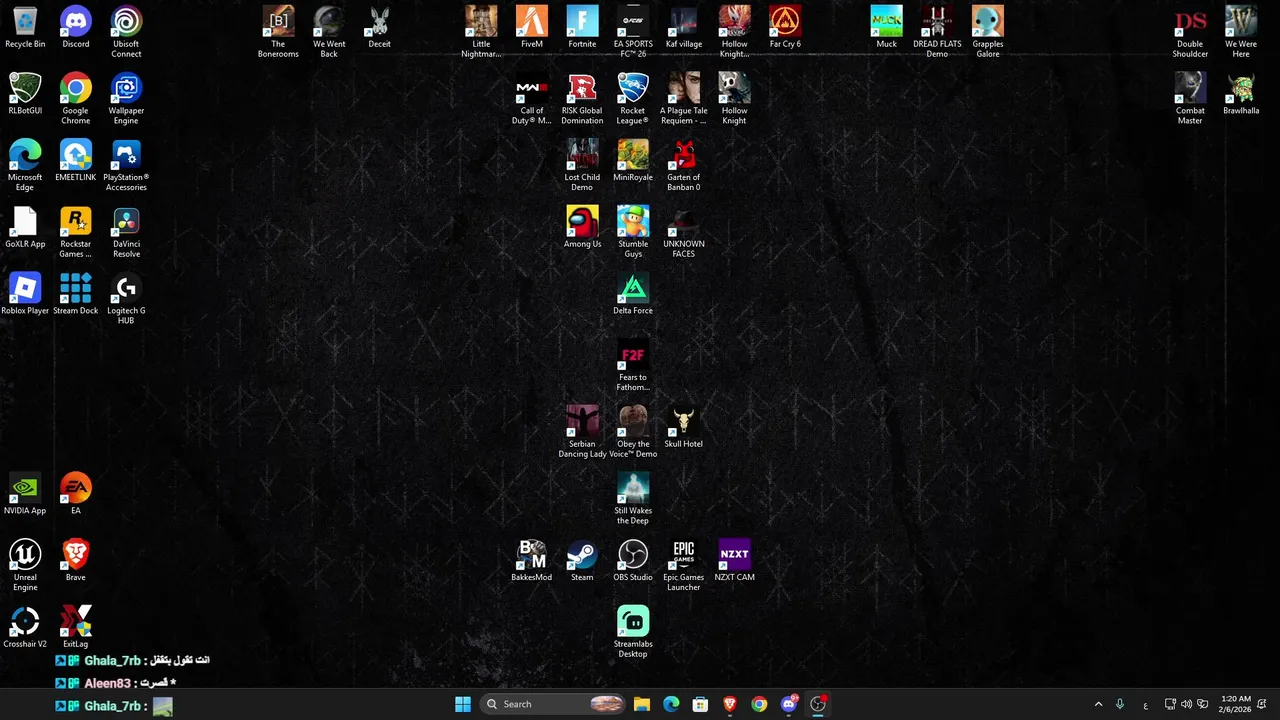Screen dimensions: 1280x720
Task: Show hidden system tray icons chevron
Action: (x=1098, y=704)
